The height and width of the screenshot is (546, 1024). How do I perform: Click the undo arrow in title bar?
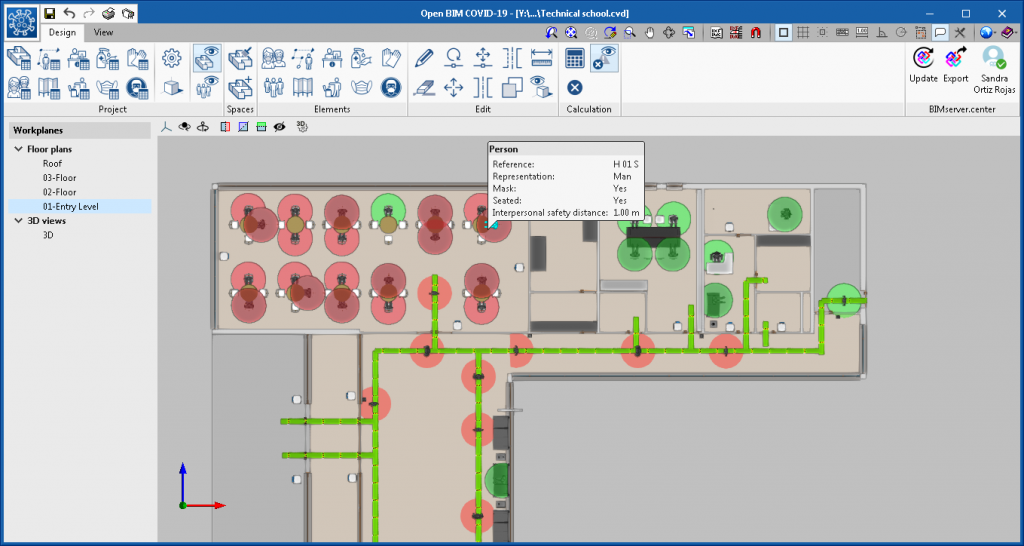click(x=69, y=13)
